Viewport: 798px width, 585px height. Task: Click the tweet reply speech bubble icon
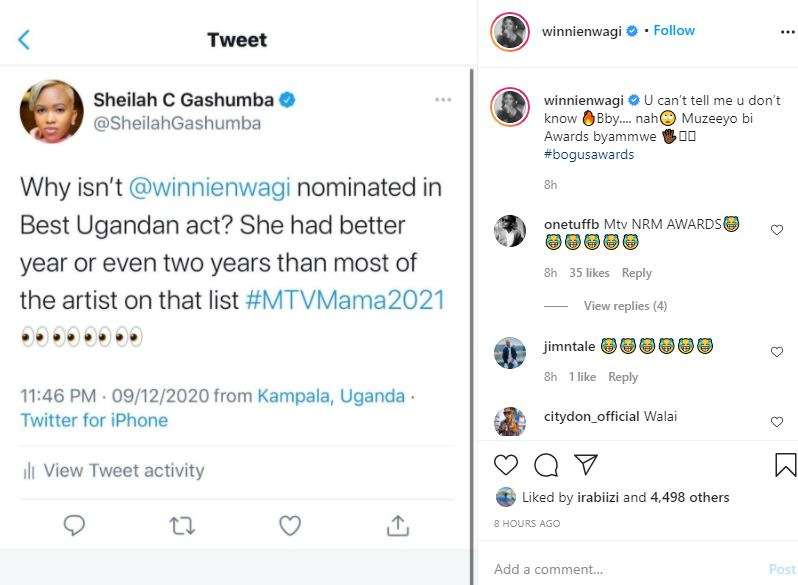[74, 525]
